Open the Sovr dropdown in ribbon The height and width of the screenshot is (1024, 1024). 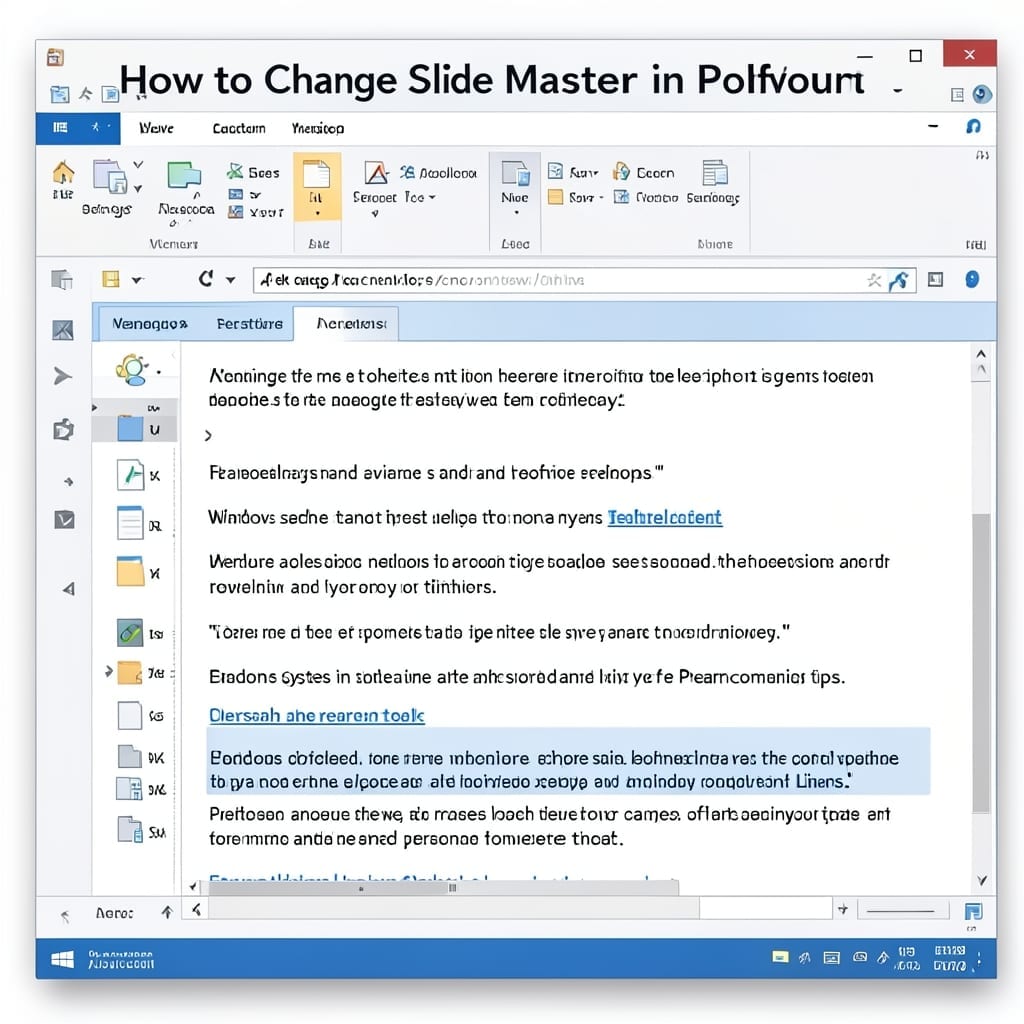pyautogui.click(x=601, y=197)
